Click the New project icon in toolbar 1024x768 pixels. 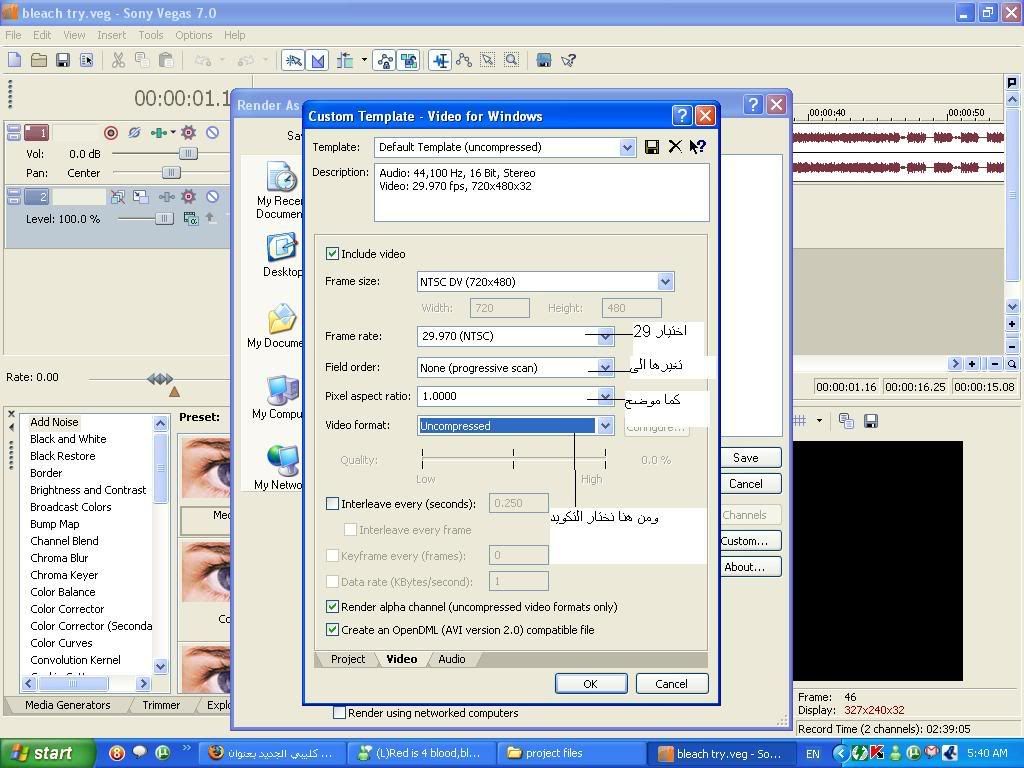pos(15,60)
